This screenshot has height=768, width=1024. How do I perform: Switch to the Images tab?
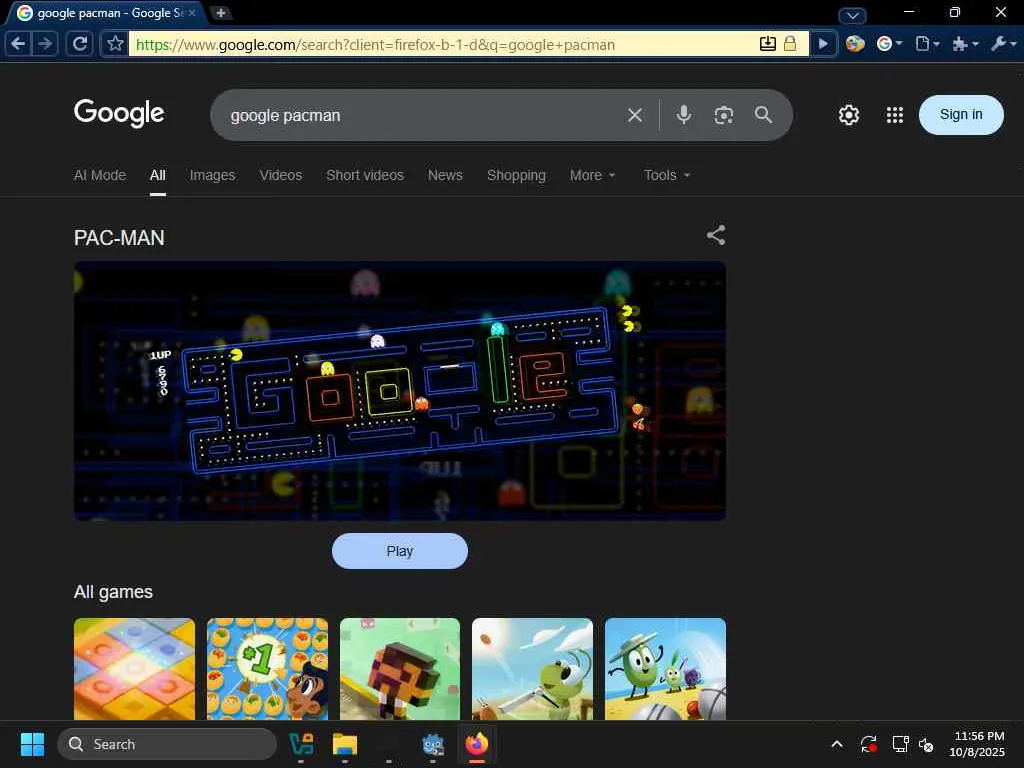pyautogui.click(x=212, y=175)
